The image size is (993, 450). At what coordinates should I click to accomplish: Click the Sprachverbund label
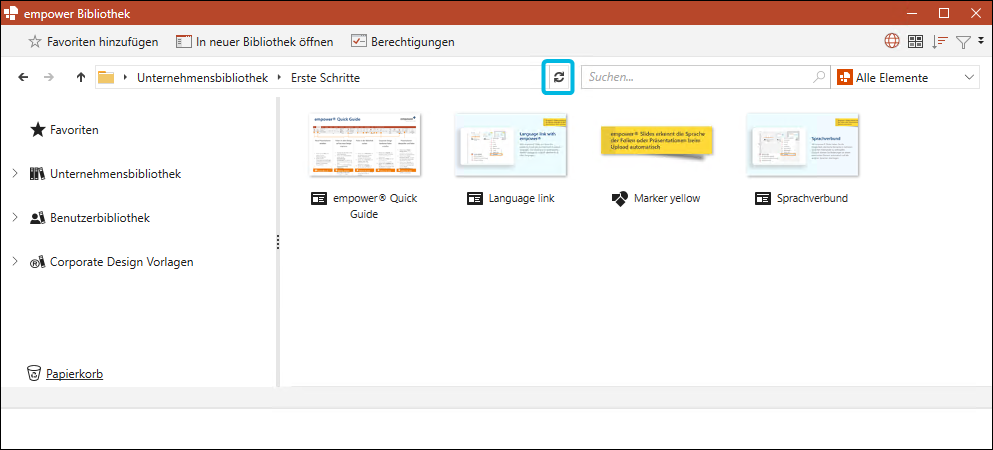[x=813, y=199]
